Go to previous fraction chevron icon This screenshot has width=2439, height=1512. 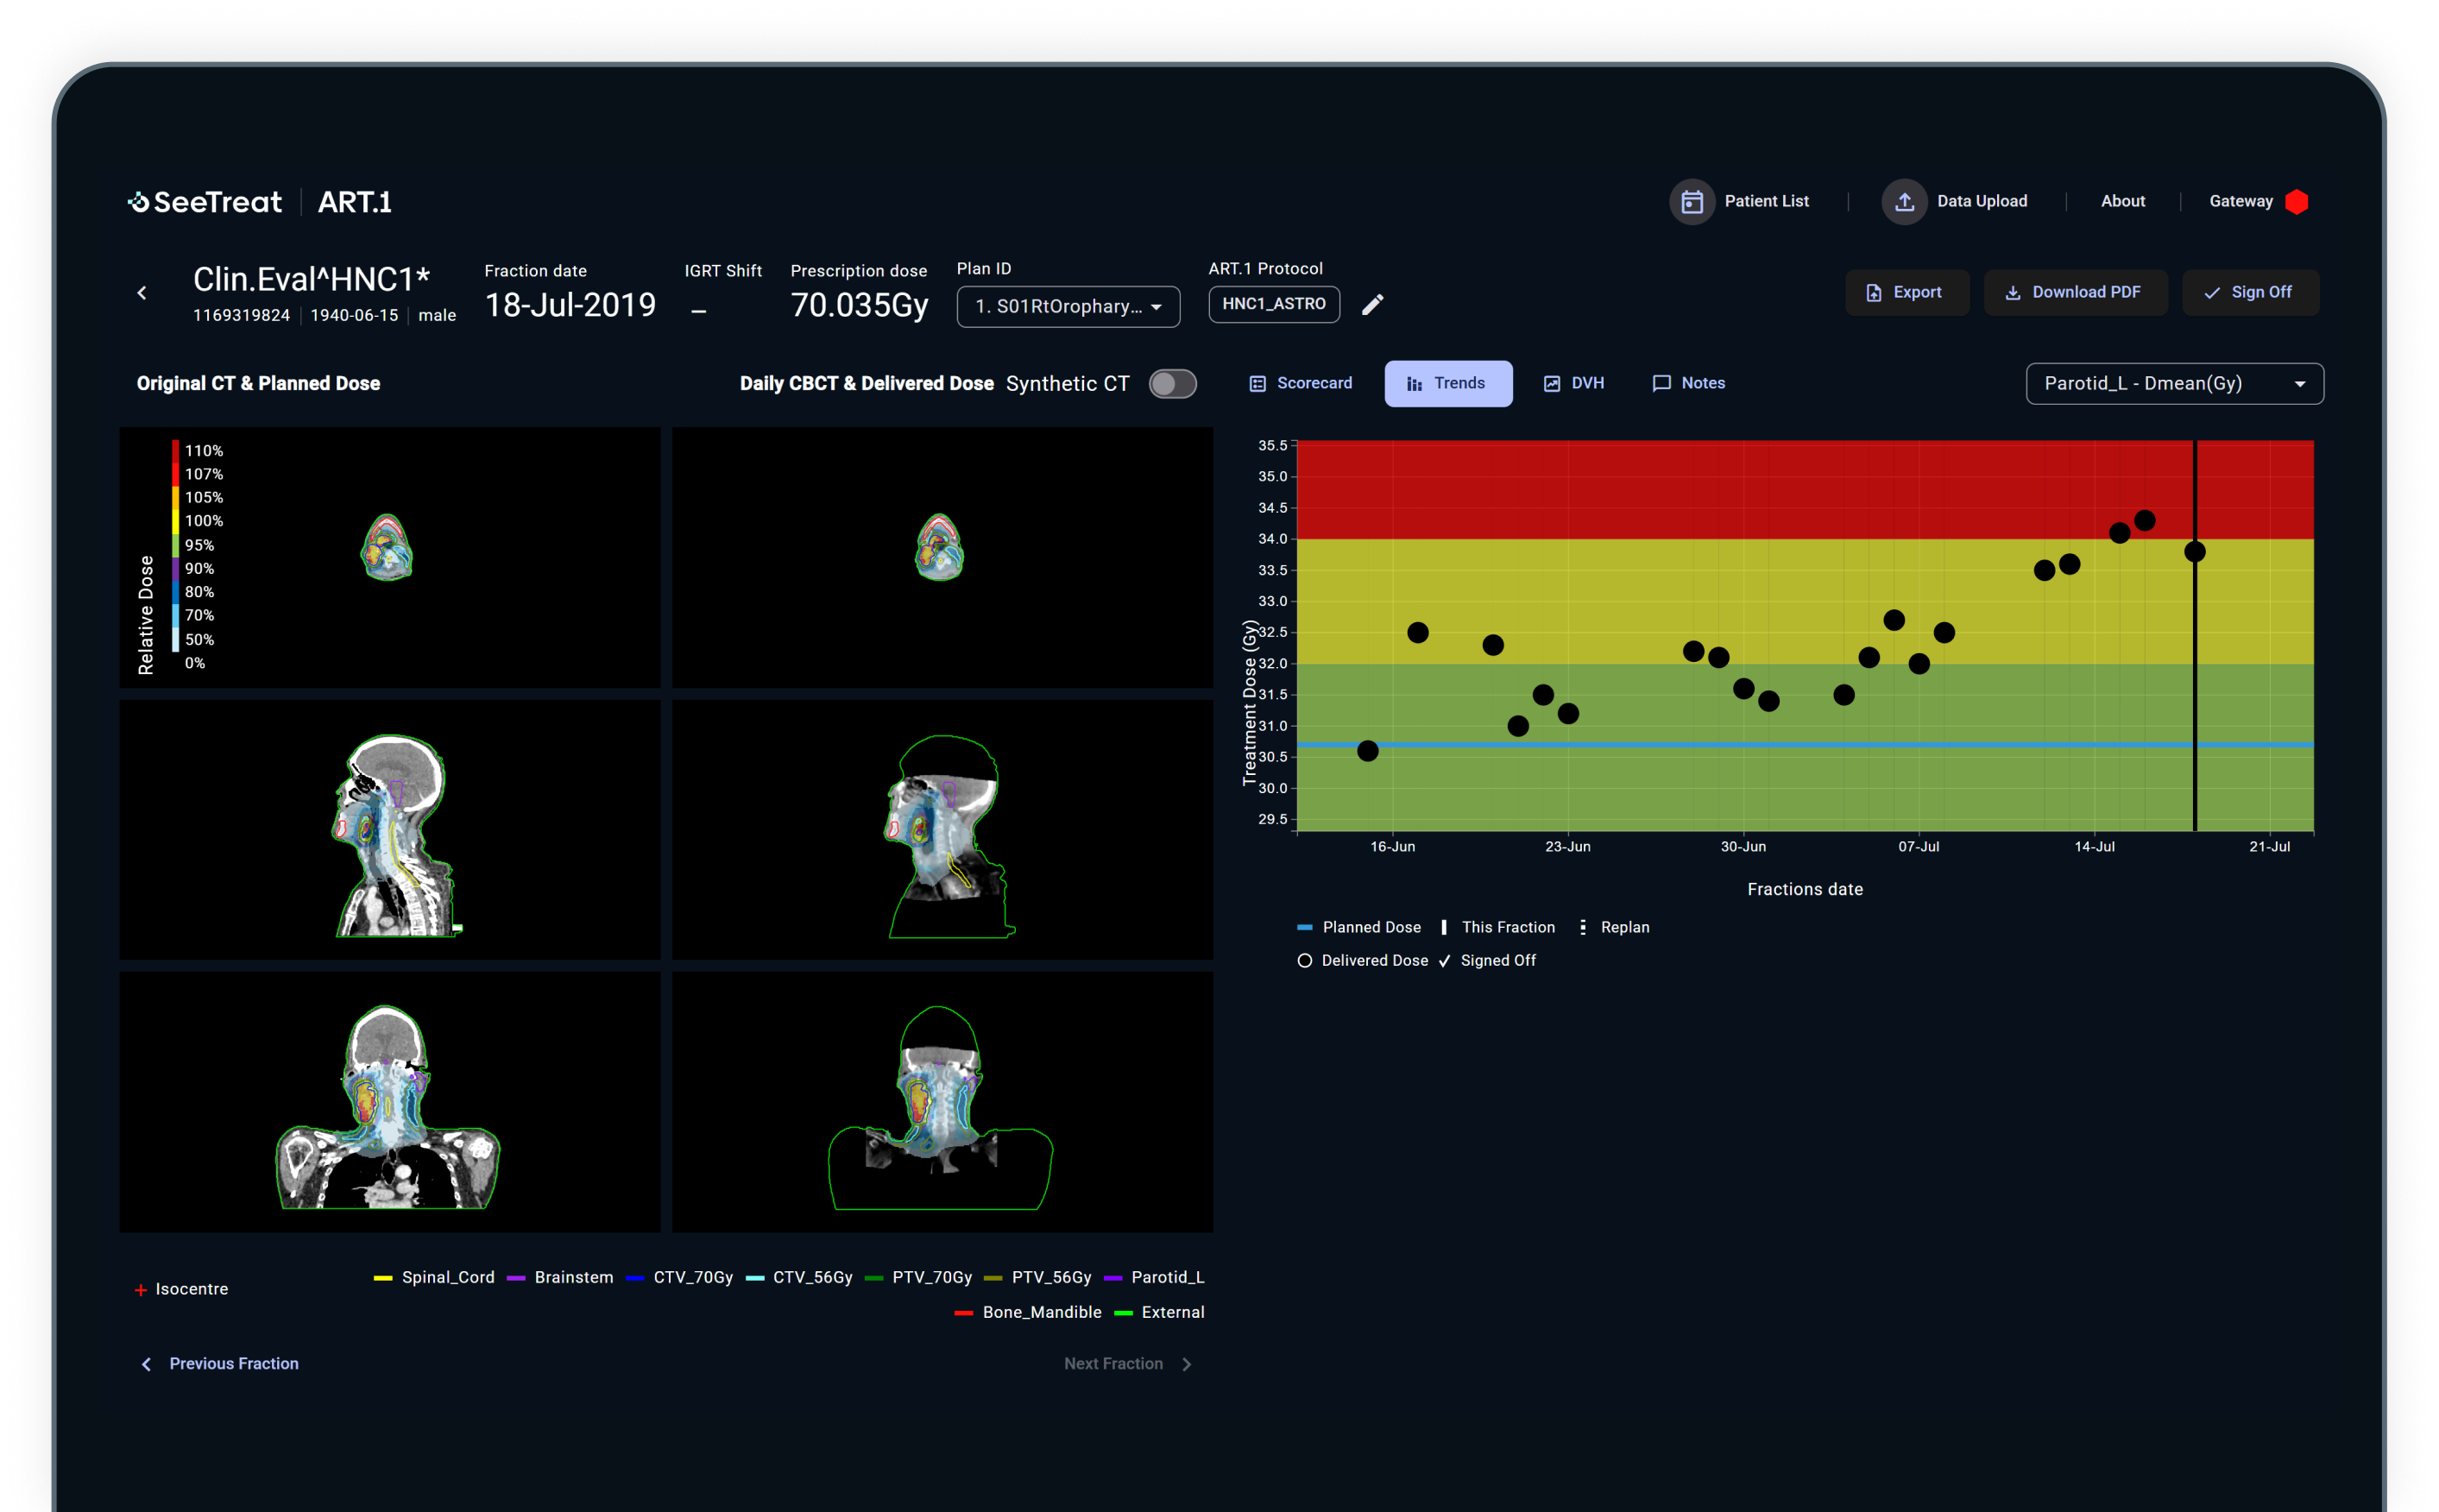(147, 1364)
